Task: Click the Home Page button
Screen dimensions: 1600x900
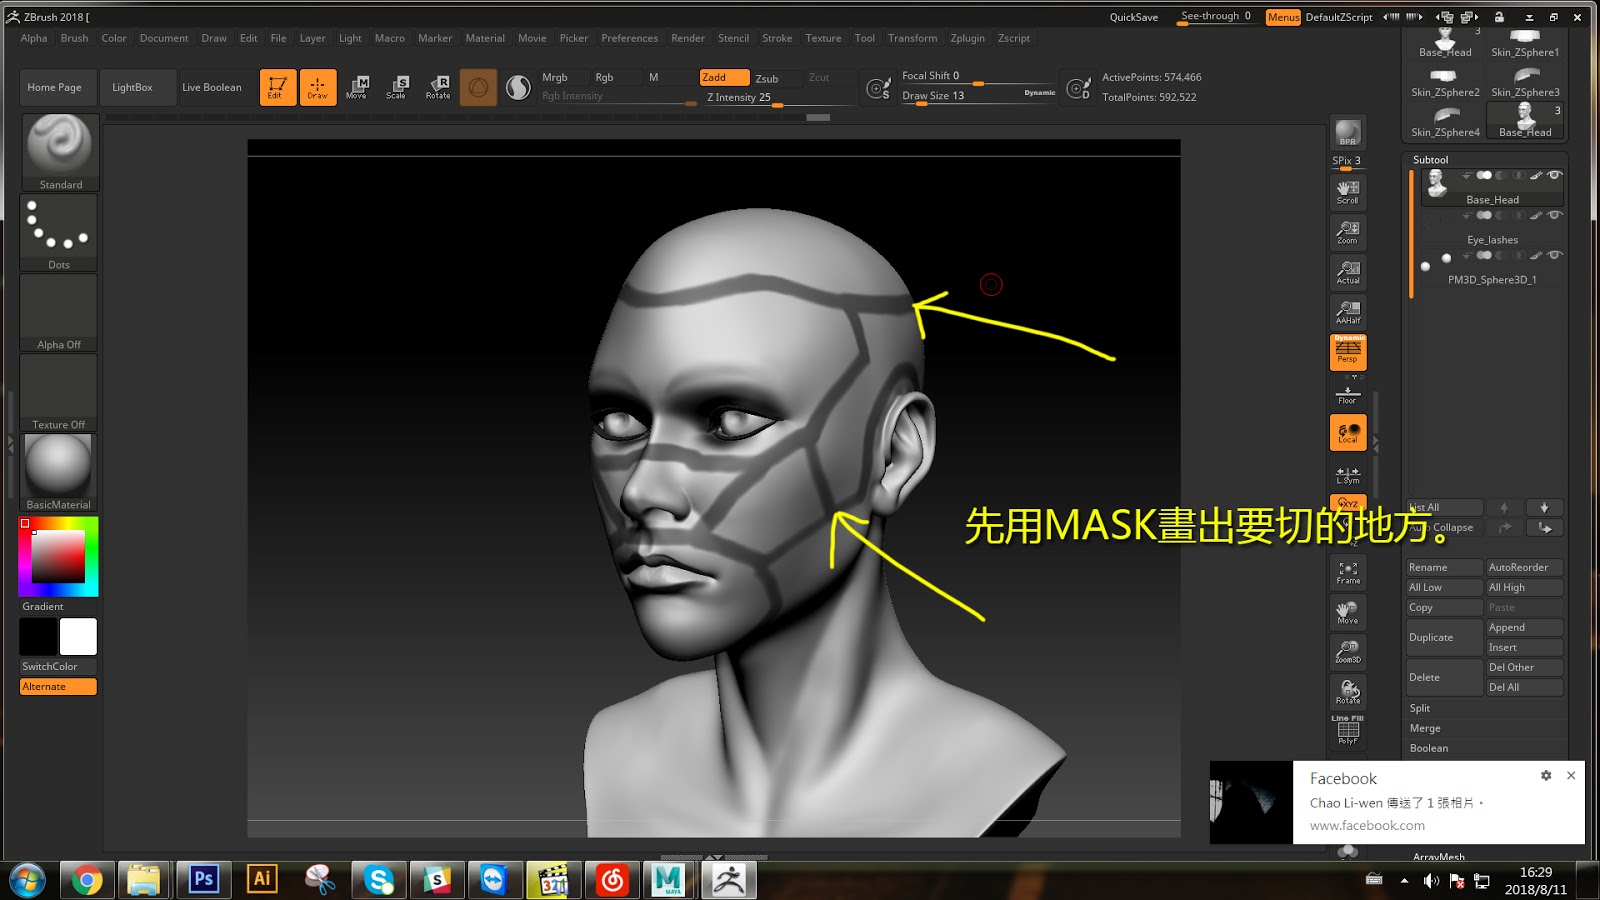Action: pyautogui.click(x=58, y=87)
